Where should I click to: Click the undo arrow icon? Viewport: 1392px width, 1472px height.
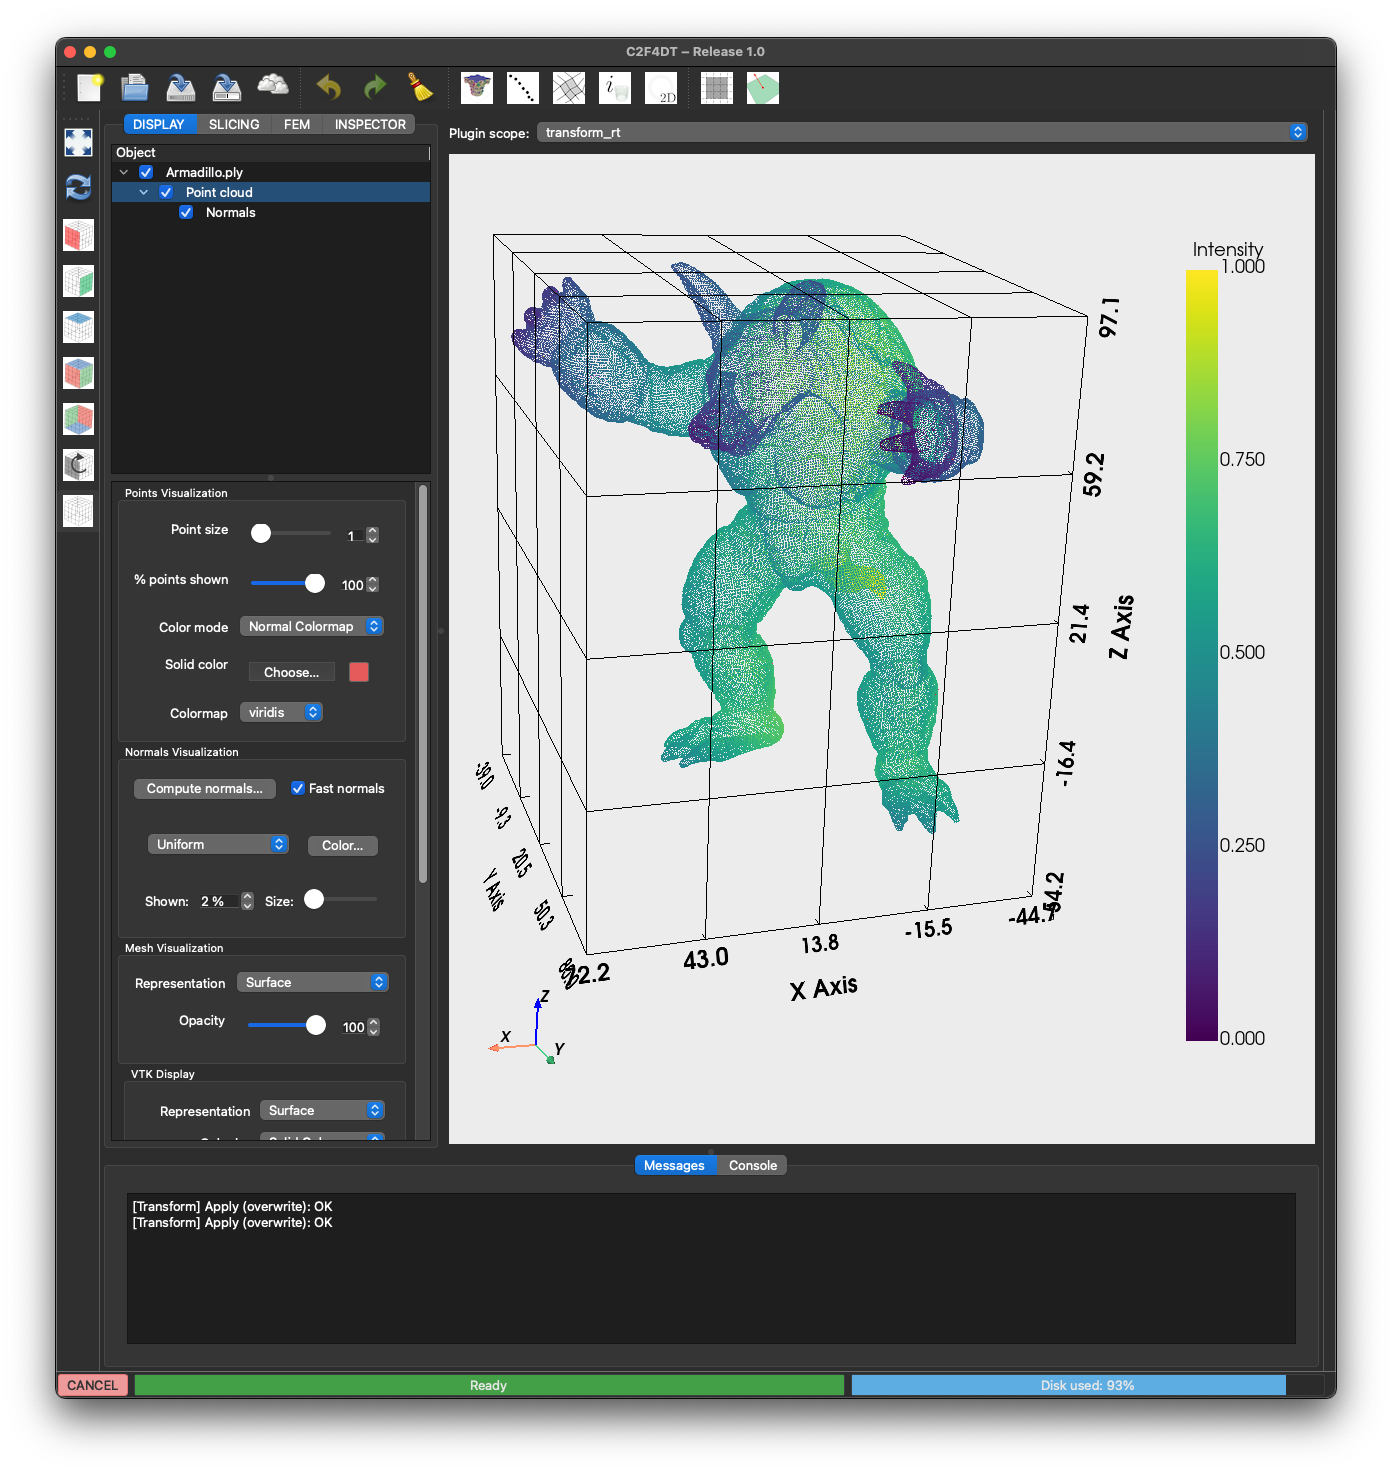click(x=328, y=88)
